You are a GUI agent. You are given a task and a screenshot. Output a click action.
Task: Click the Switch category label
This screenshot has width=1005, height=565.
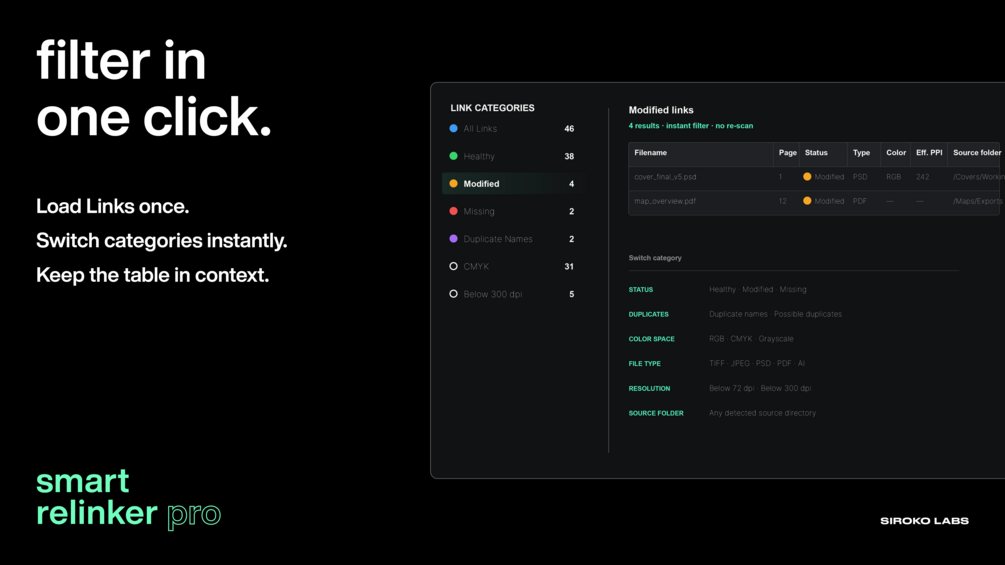tap(655, 258)
